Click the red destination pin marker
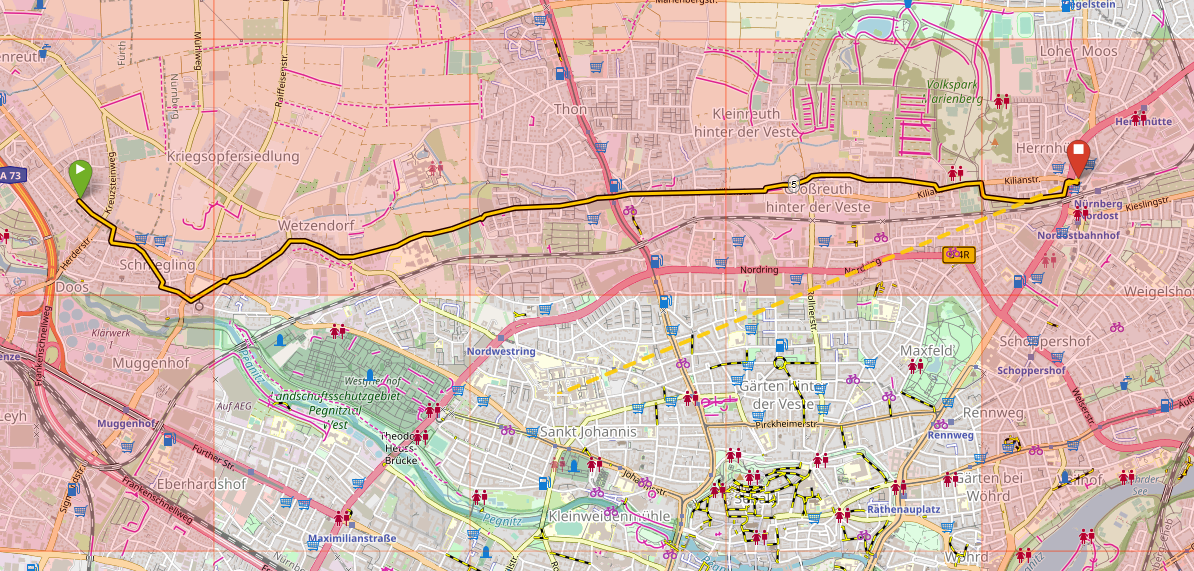 (x=1079, y=158)
